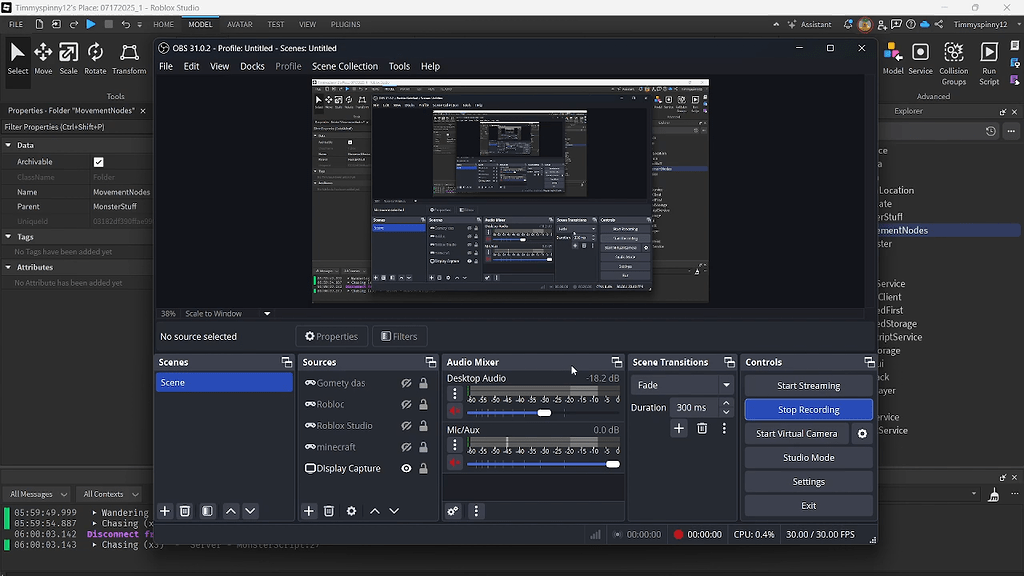Adjust the Mic/Aux volume slider

tap(543, 464)
